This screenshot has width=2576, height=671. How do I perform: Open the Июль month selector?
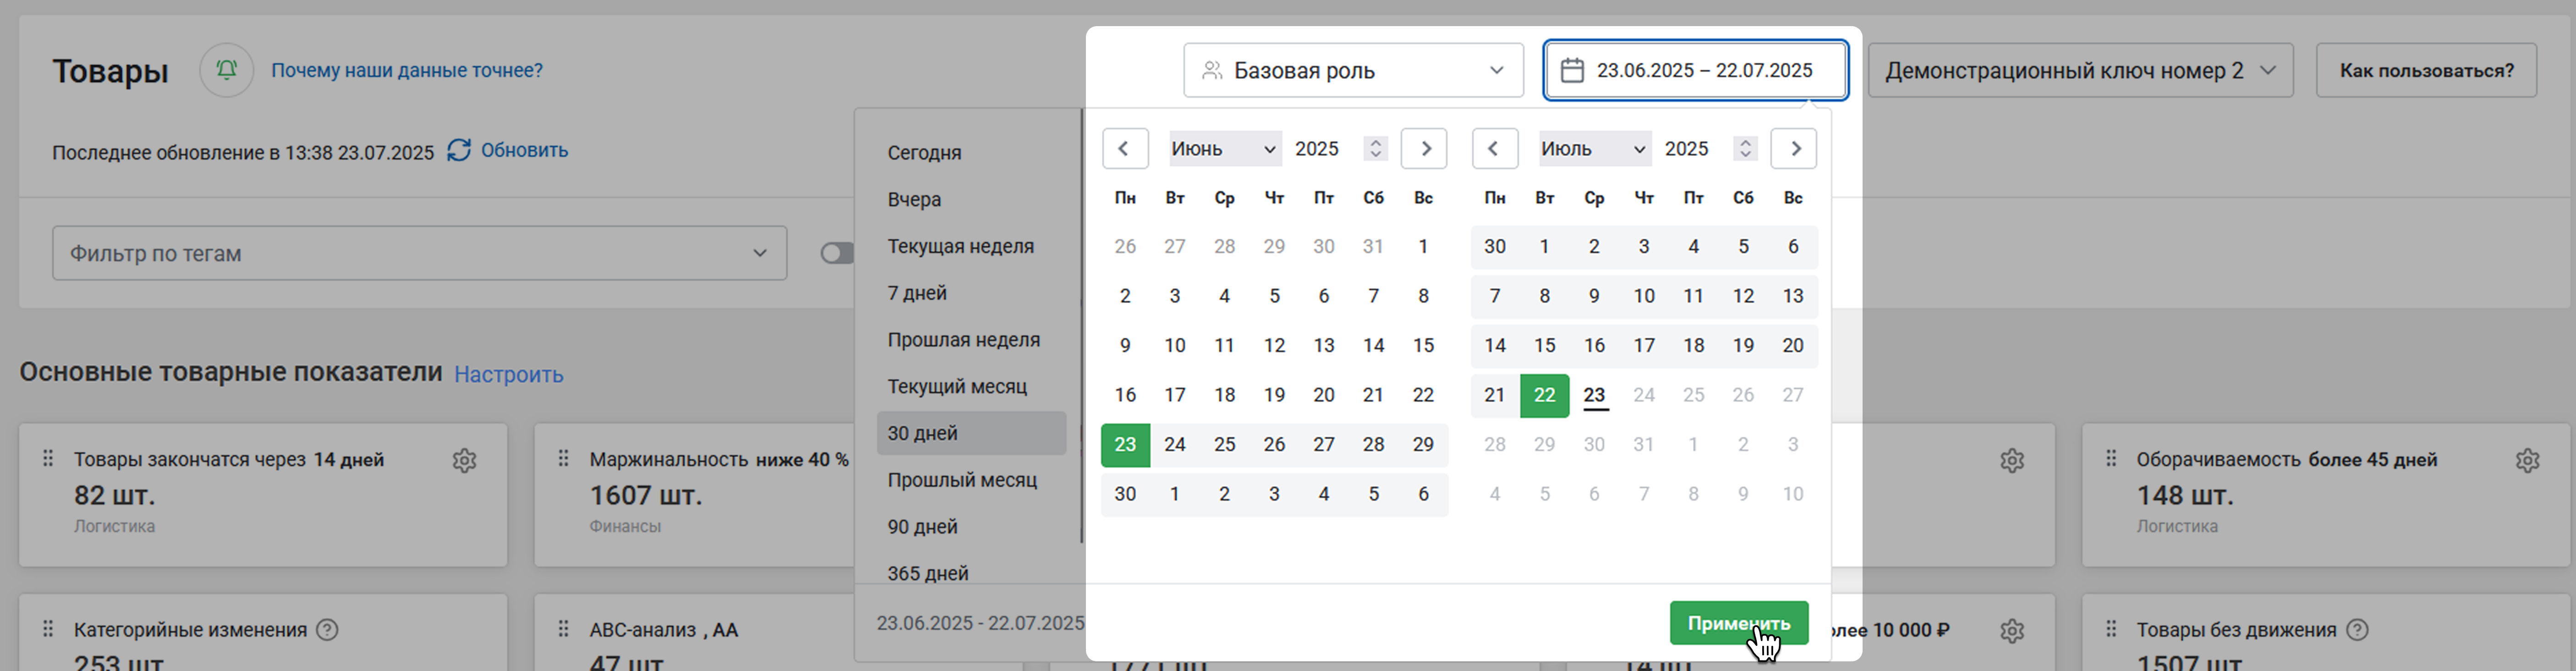1594,149
